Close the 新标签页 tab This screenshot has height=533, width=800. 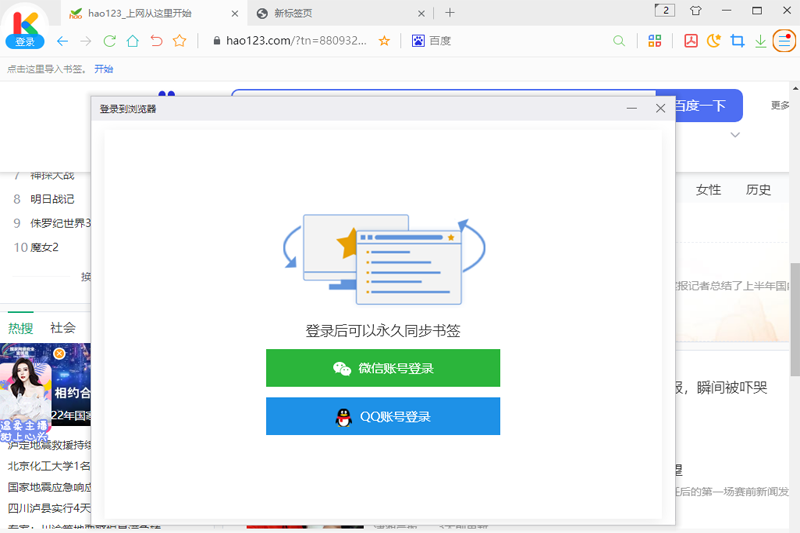pyautogui.click(x=421, y=14)
